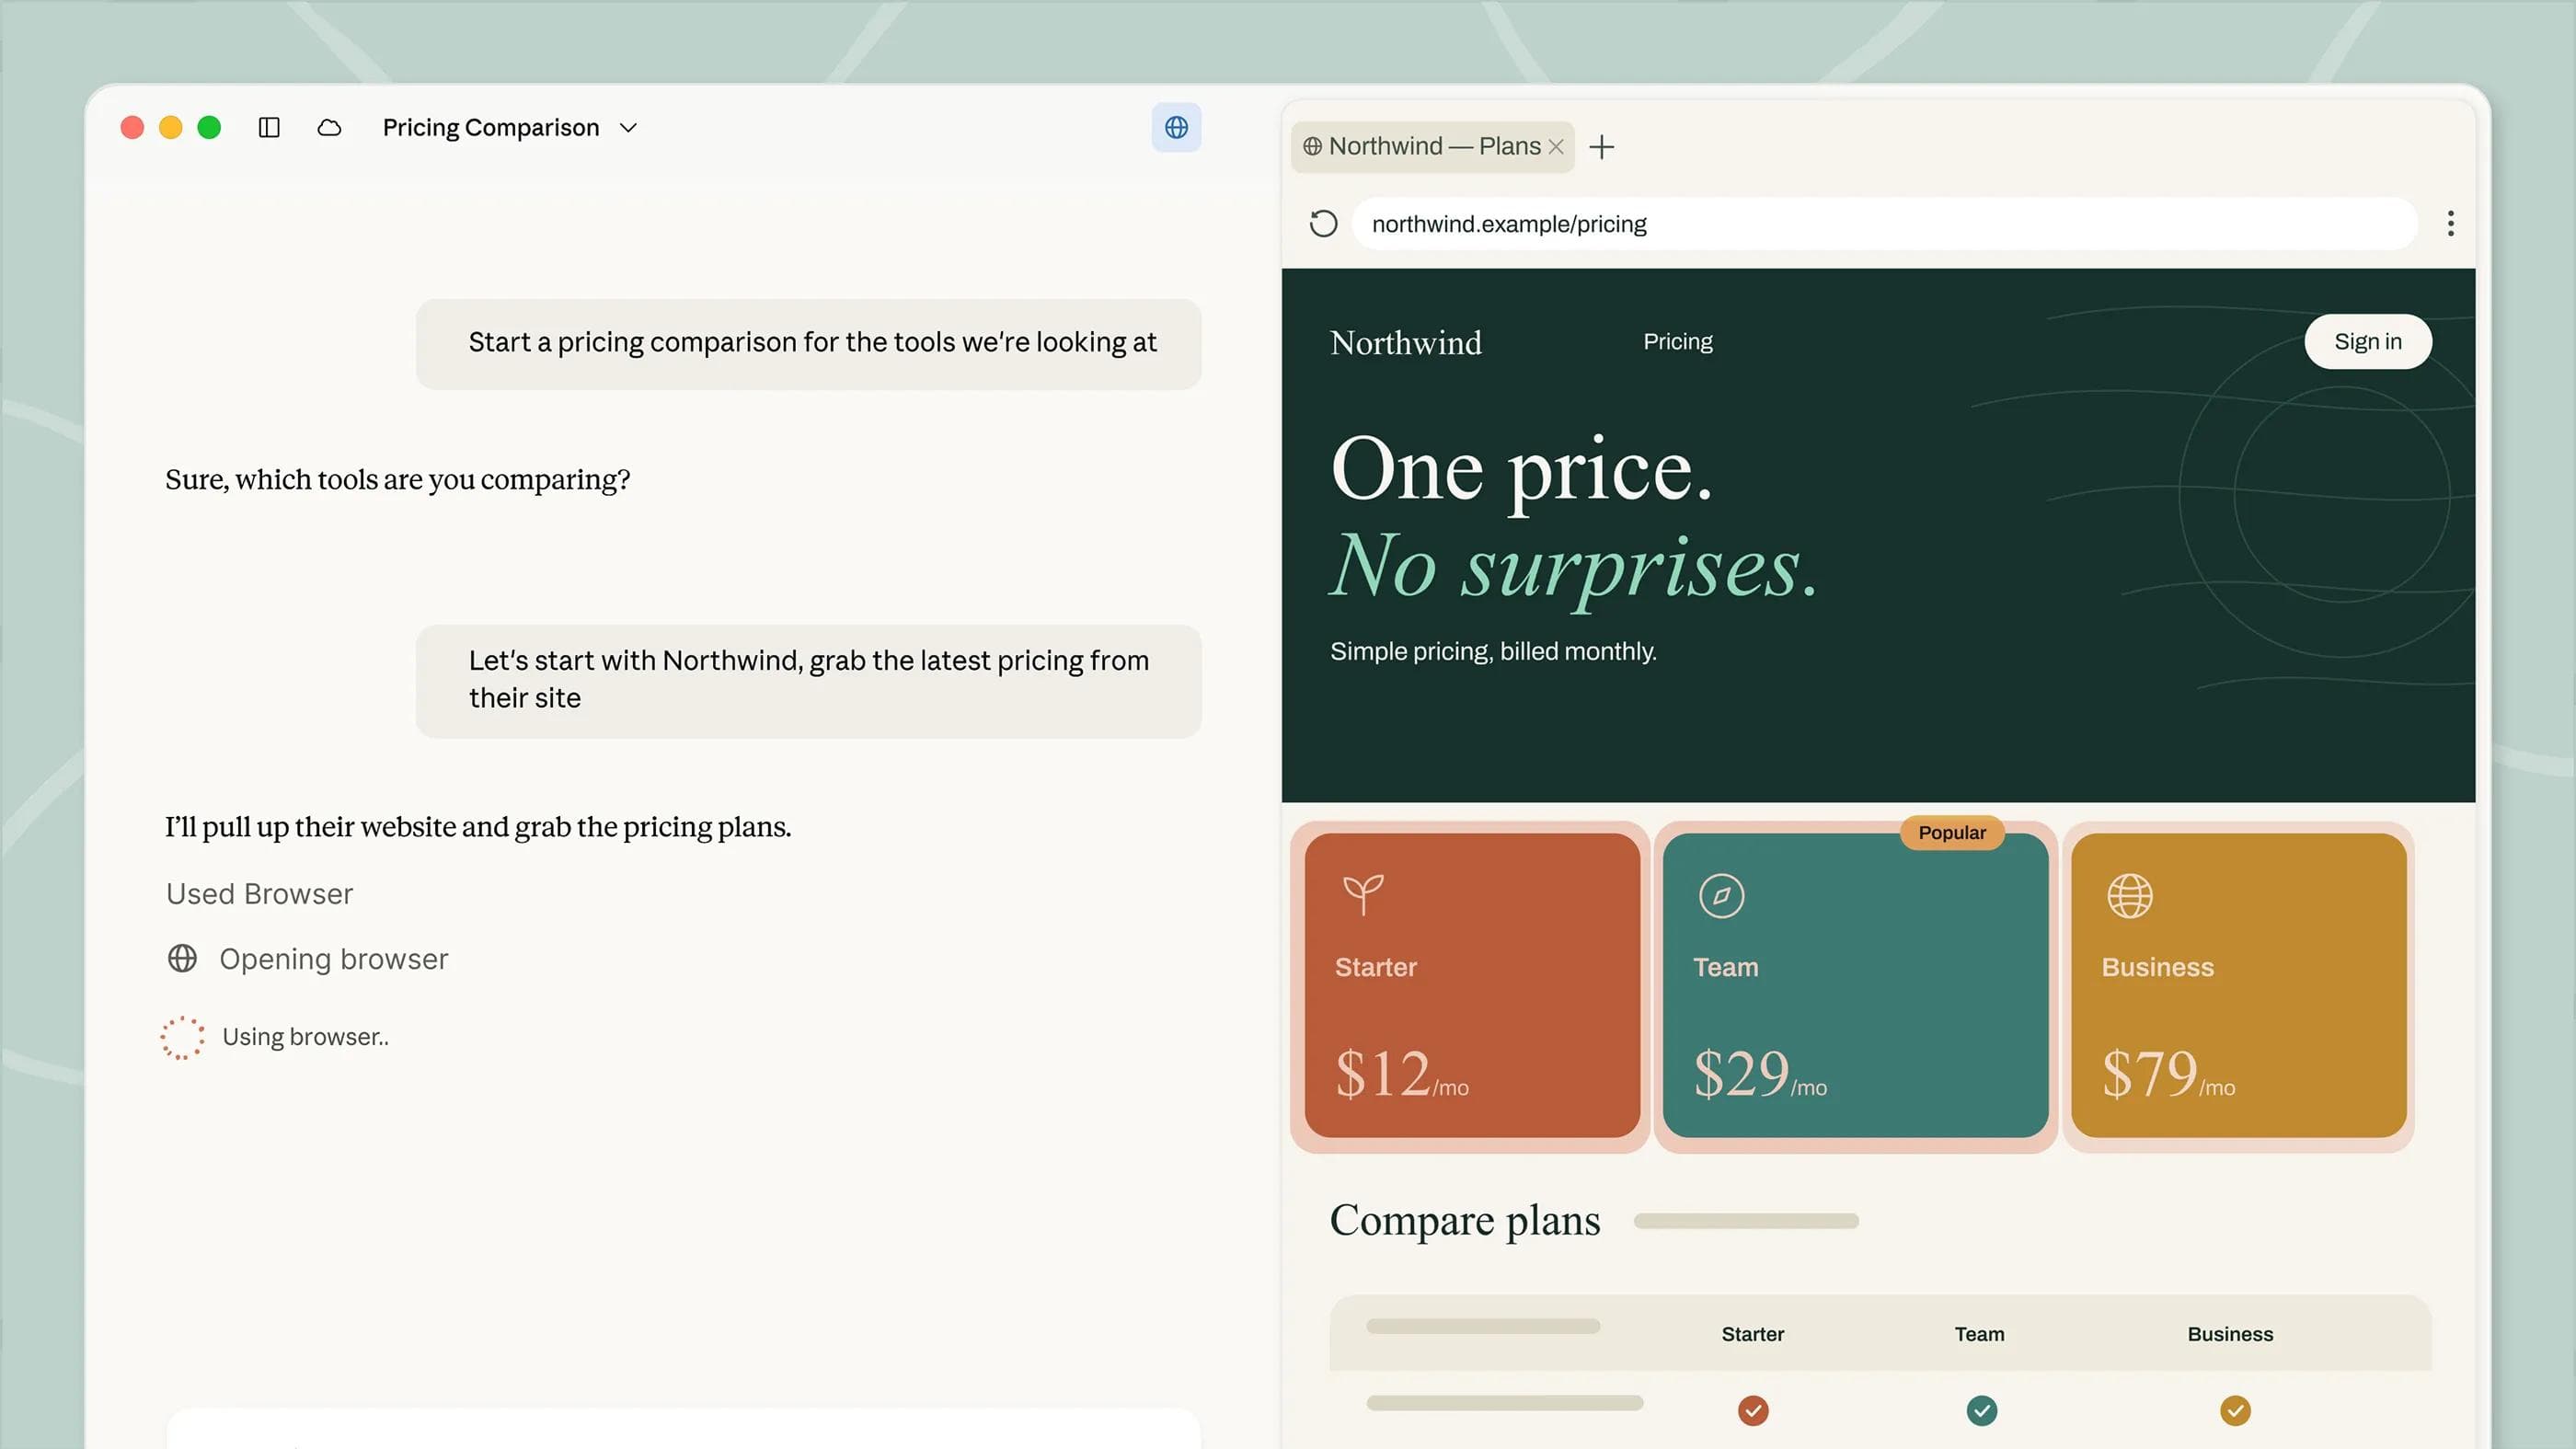Screen dimensions: 2576x1449
Task: Select the Starter $12/mo plan card
Action: pyautogui.click(x=1471, y=985)
